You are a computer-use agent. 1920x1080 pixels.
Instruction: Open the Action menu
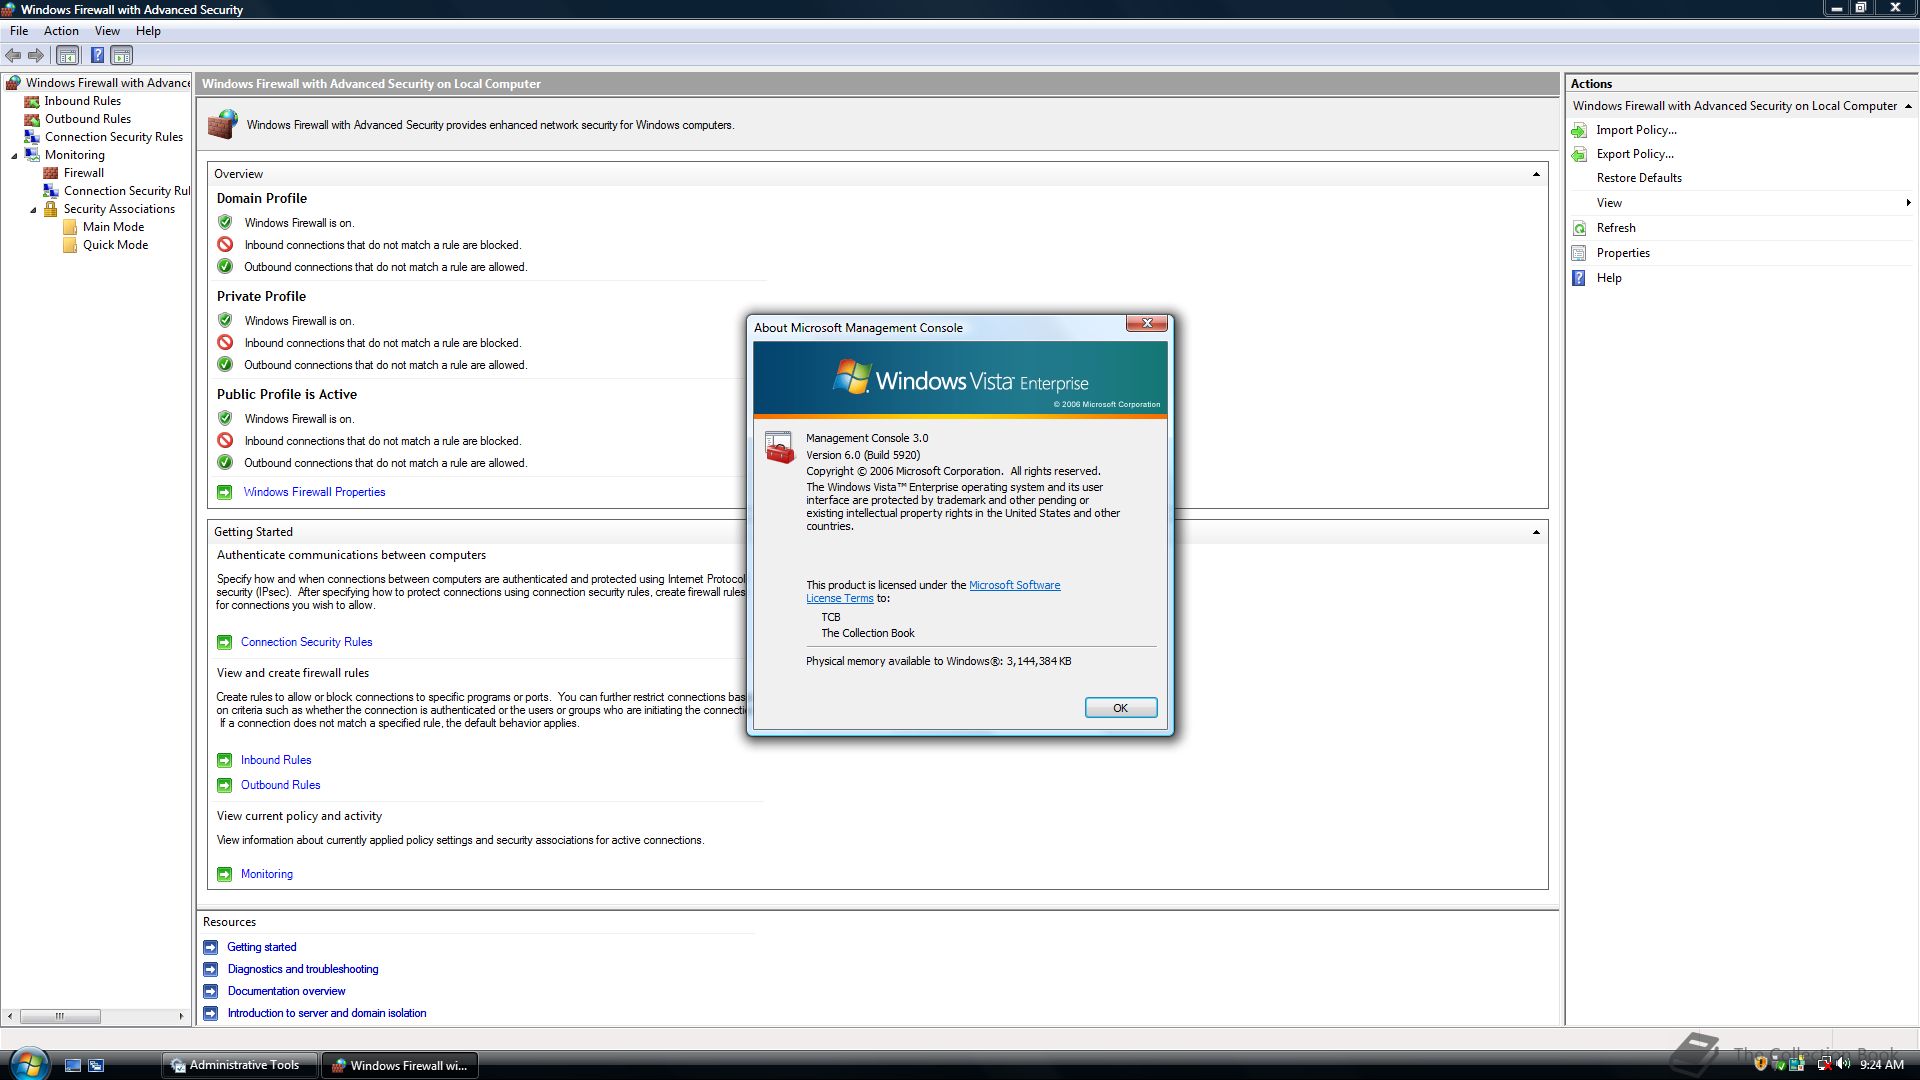[61, 31]
